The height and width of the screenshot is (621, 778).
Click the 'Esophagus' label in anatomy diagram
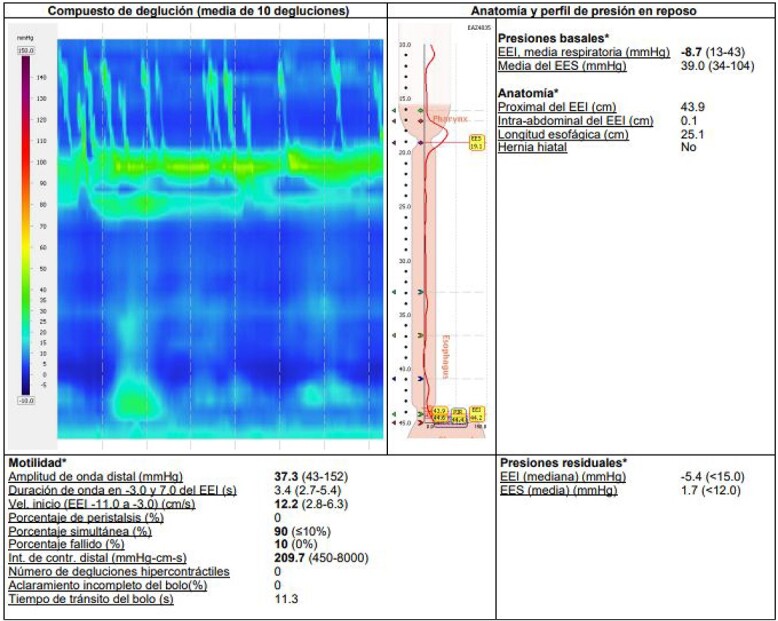click(x=445, y=357)
